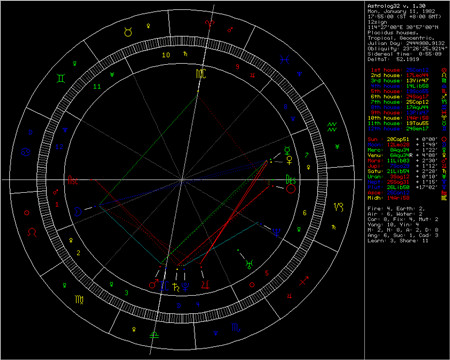Click the 'Sidereal time' line in sidebar
The height and width of the screenshot is (360, 450).
click(404, 54)
